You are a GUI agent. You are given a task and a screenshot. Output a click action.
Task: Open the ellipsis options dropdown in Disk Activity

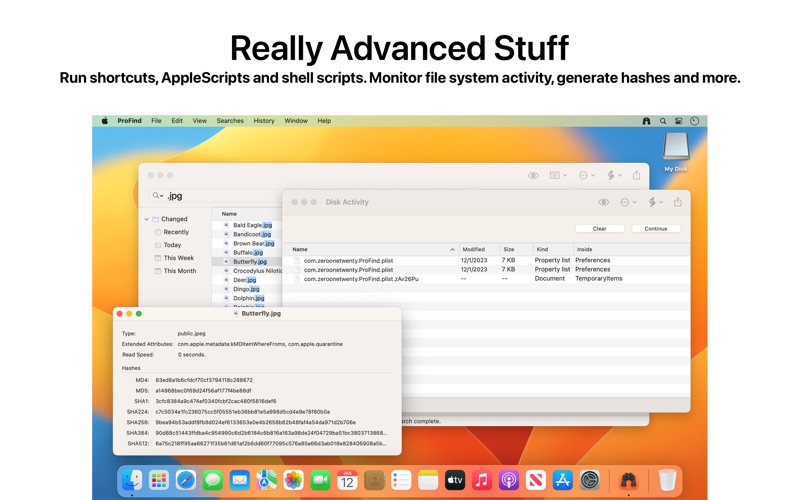click(x=628, y=202)
